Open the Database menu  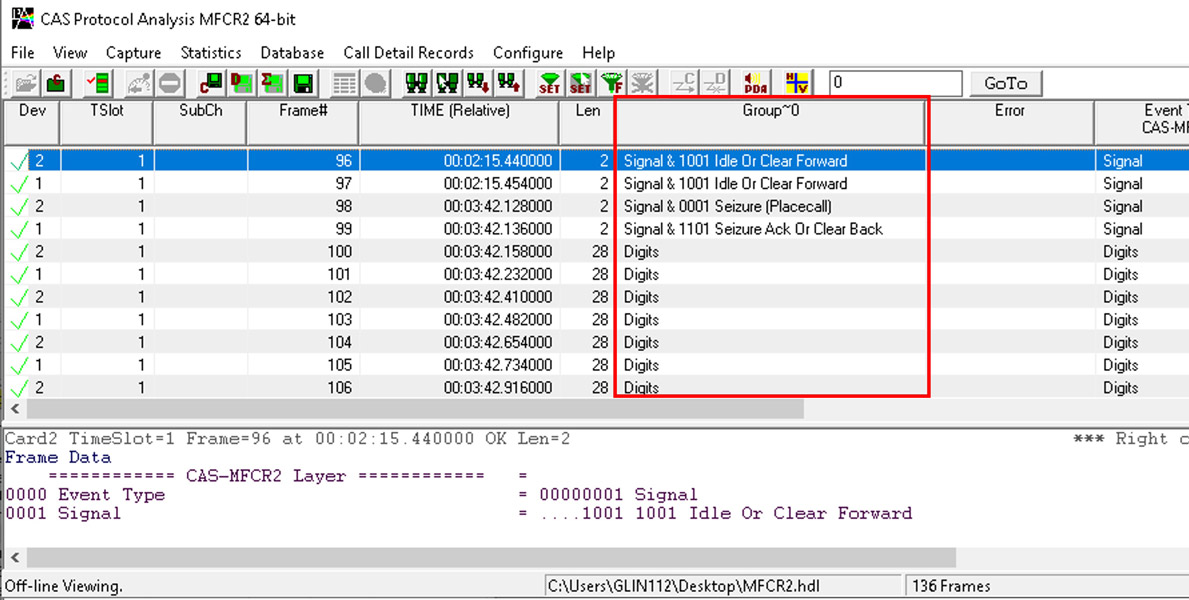pyautogui.click(x=292, y=53)
